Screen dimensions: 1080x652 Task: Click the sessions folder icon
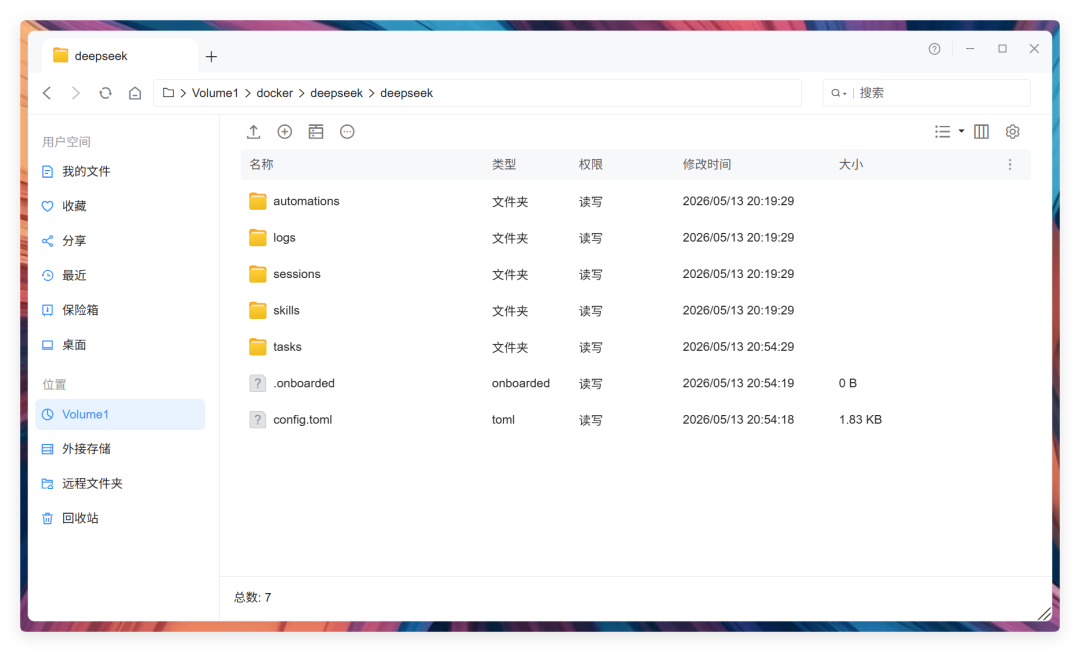tap(258, 274)
